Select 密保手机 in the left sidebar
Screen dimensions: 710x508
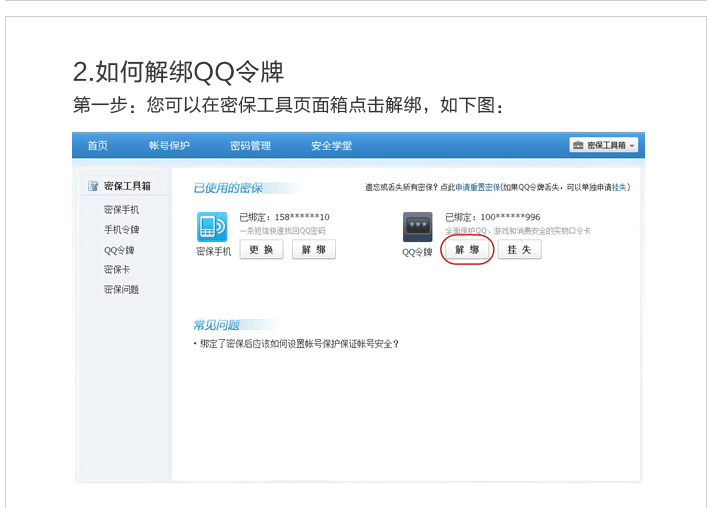[121, 210]
